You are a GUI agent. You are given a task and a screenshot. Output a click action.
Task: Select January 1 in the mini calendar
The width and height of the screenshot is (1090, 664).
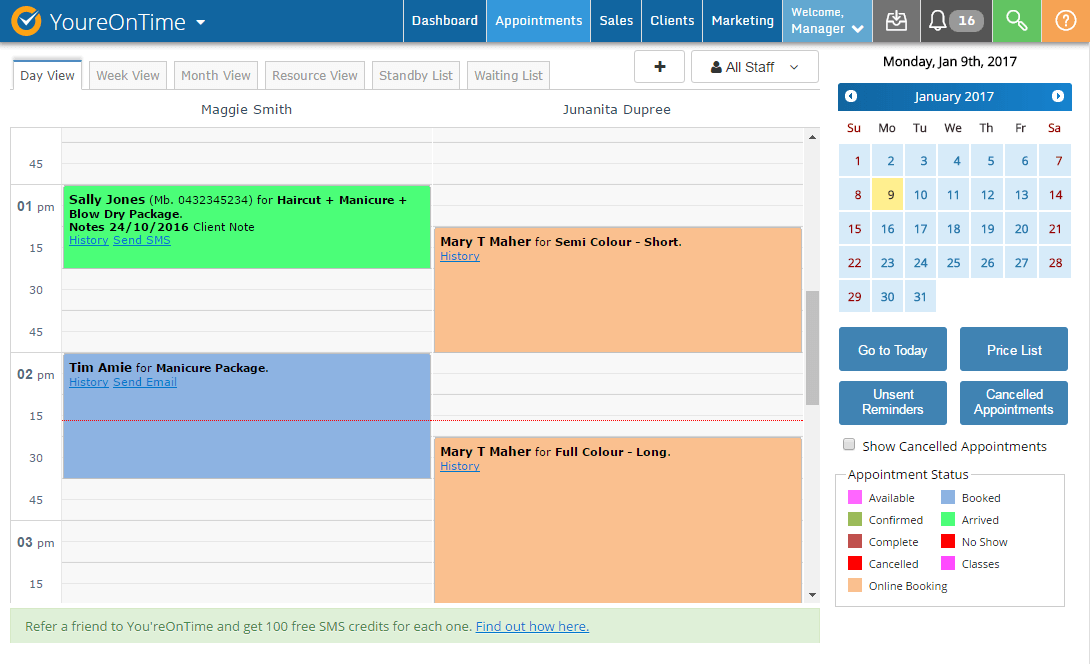(854, 161)
